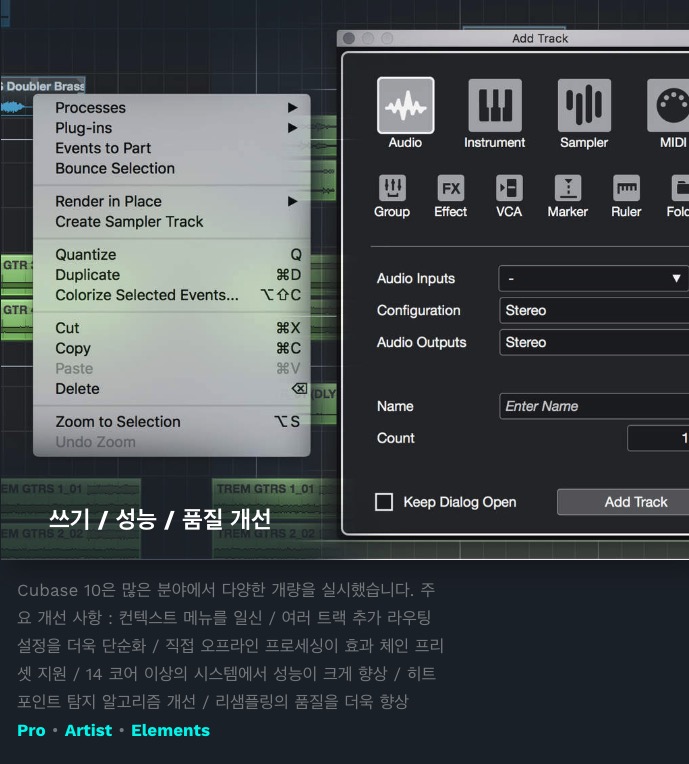689x764 pixels.
Task: Choose Delete from context menu
Action: click(x=172, y=389)
